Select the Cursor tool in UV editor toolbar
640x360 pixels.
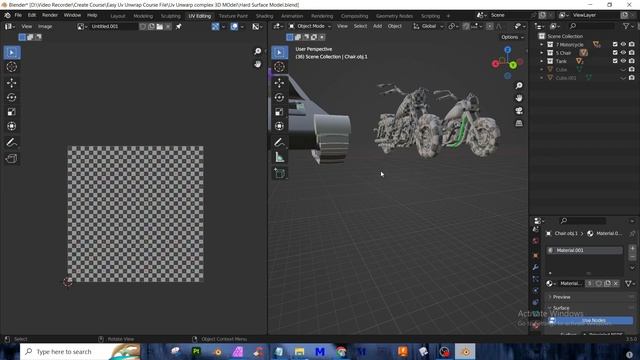point(11,67)
